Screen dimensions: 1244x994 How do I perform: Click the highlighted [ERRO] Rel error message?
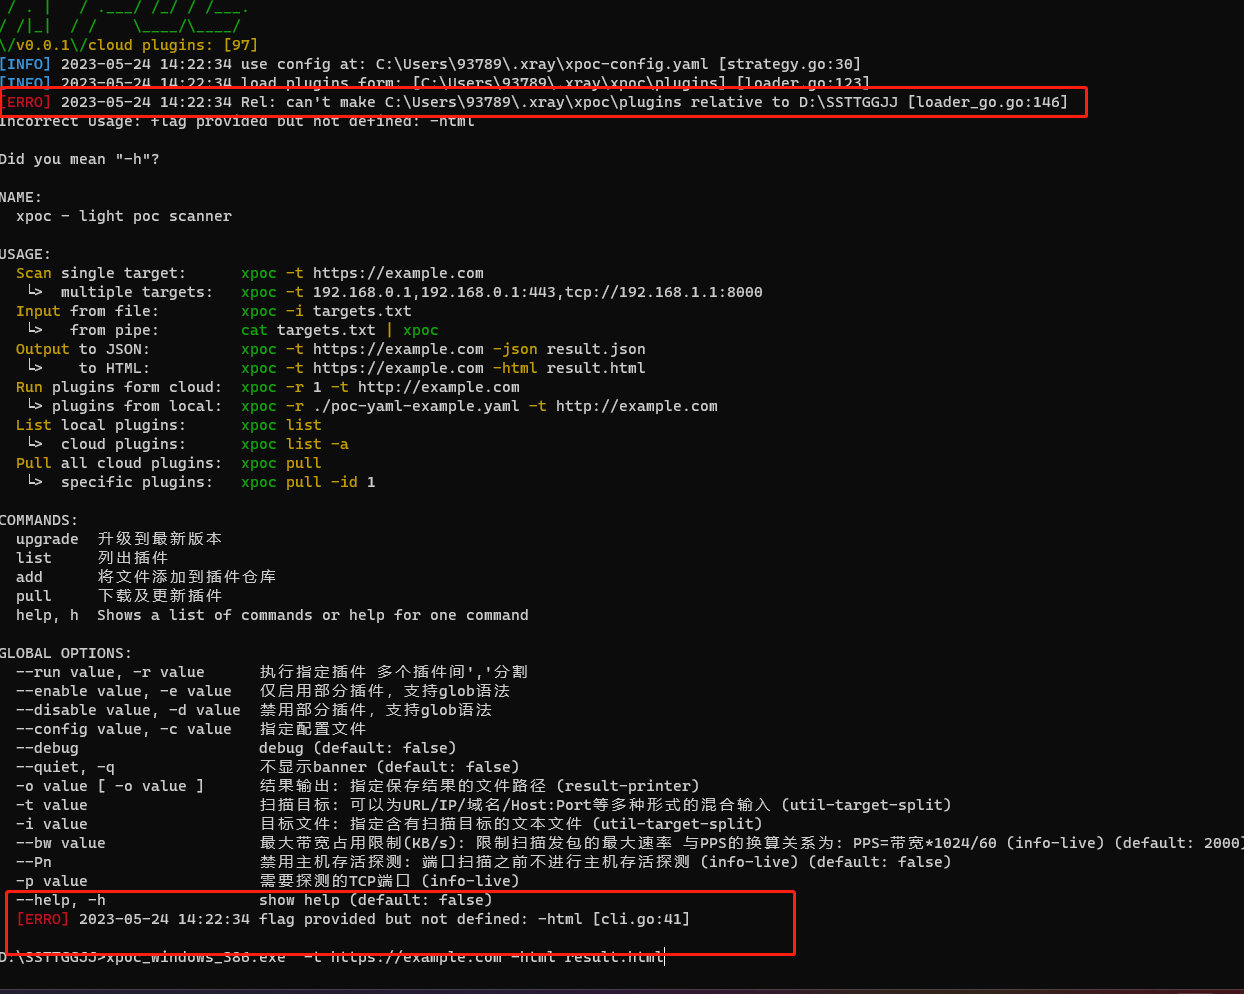(x=544, y=101)
